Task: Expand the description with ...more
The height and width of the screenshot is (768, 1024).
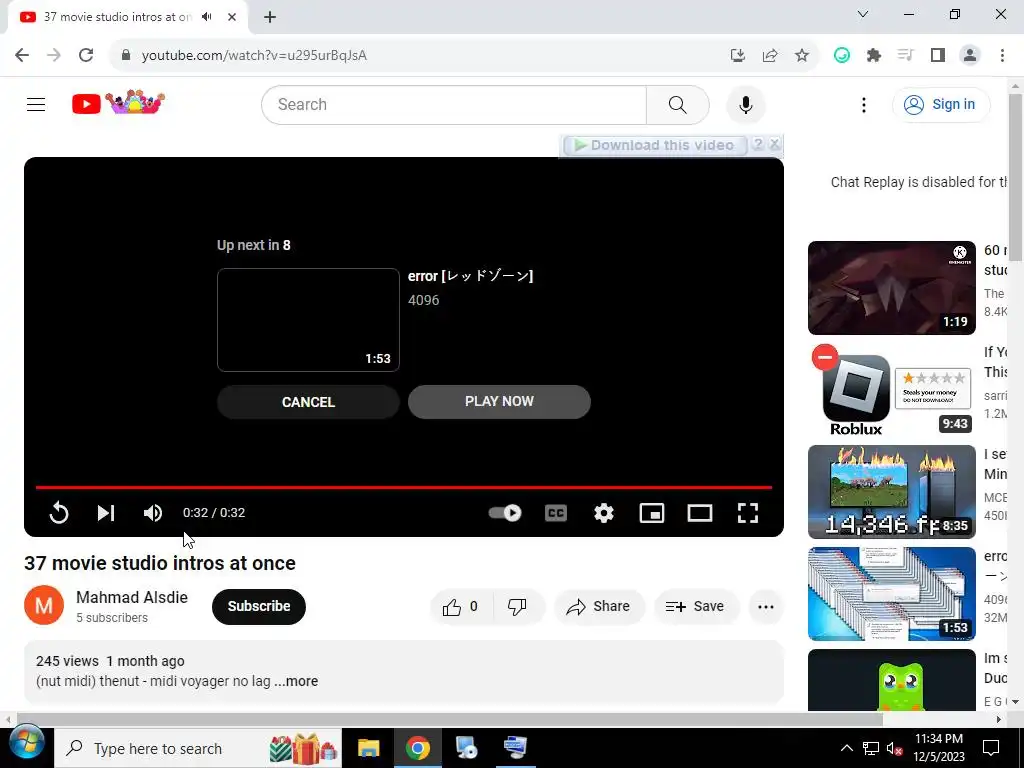Action: 296,681
